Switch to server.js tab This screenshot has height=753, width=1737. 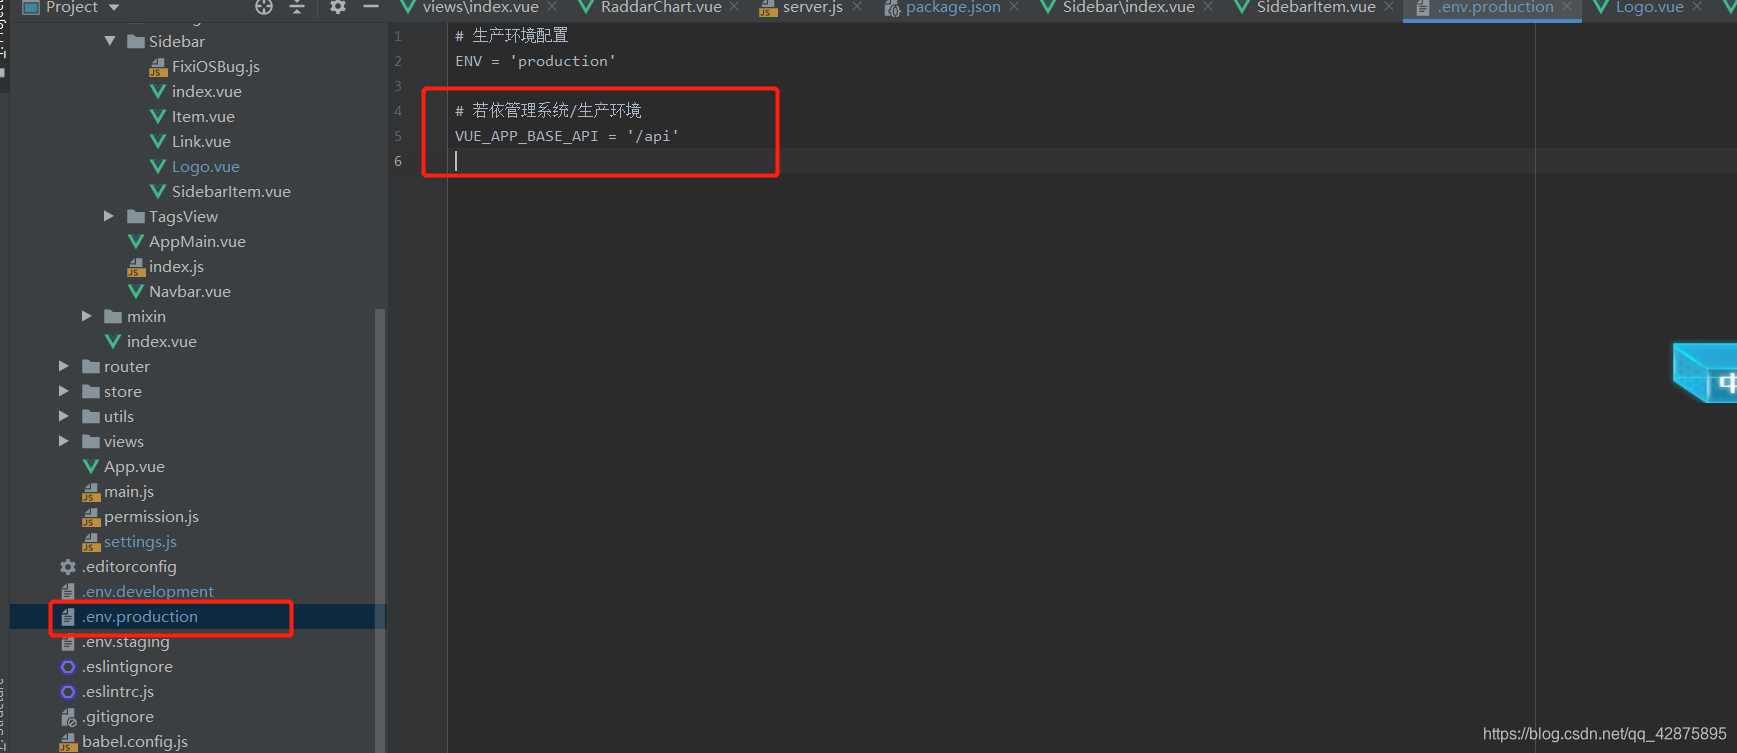tap(812, 7)
